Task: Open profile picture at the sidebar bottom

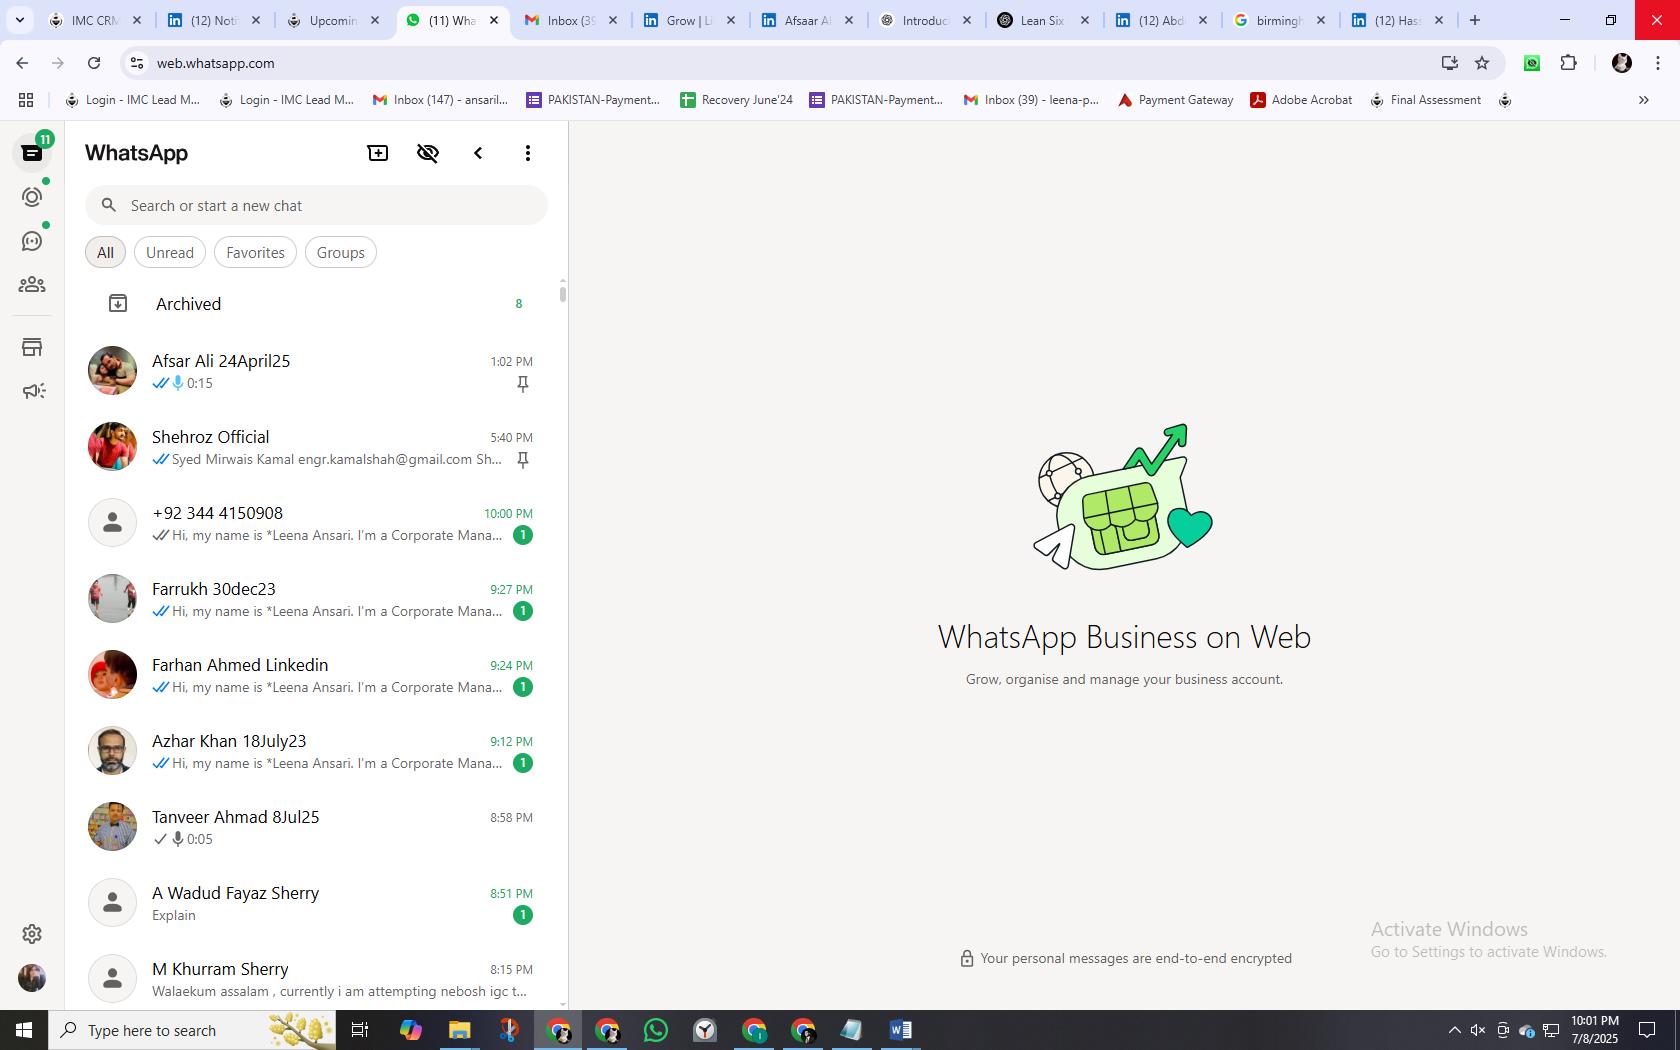Action: pos(32,978)
